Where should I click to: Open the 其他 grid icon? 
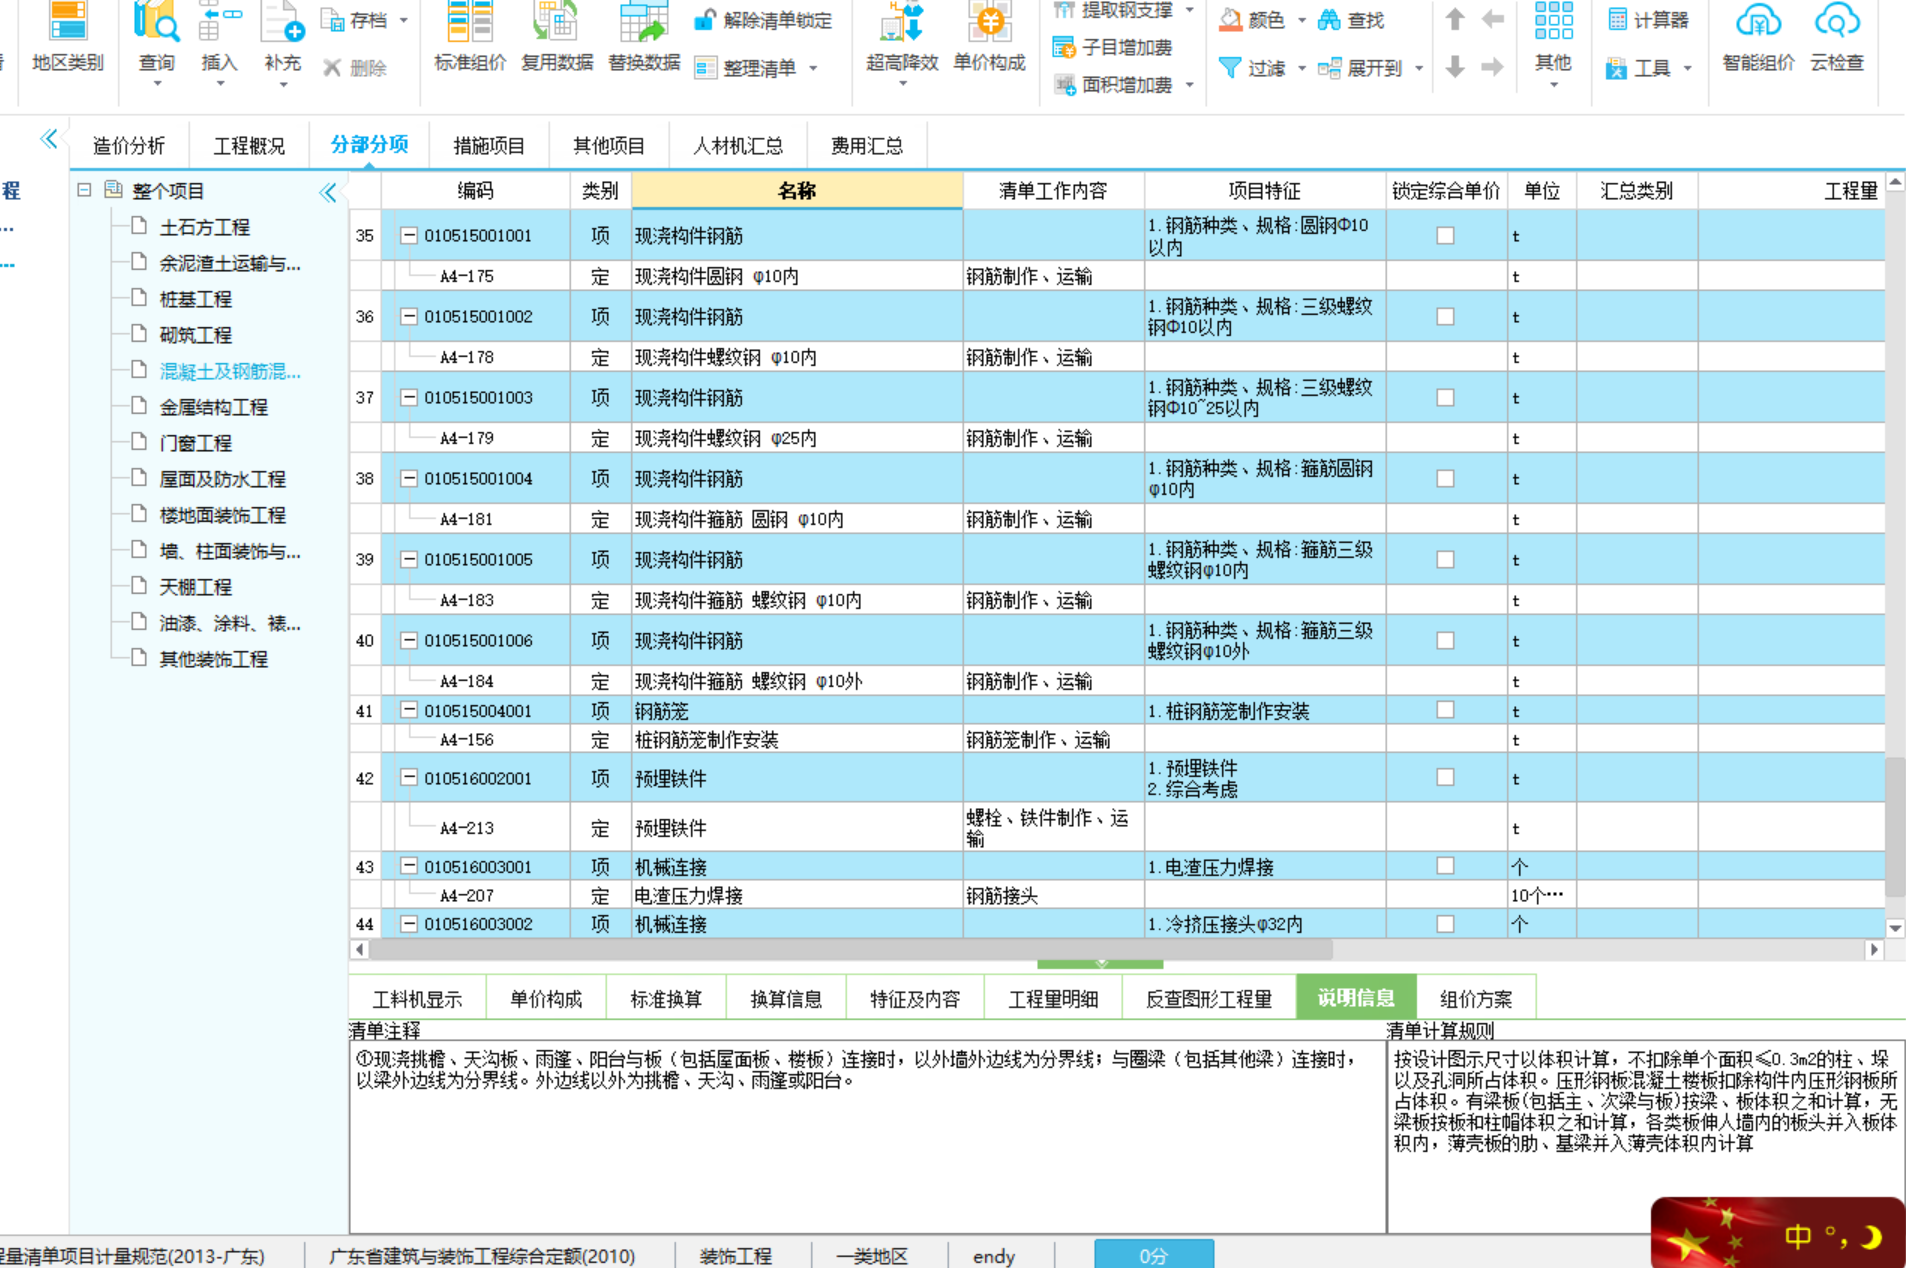coord(1553,21)
